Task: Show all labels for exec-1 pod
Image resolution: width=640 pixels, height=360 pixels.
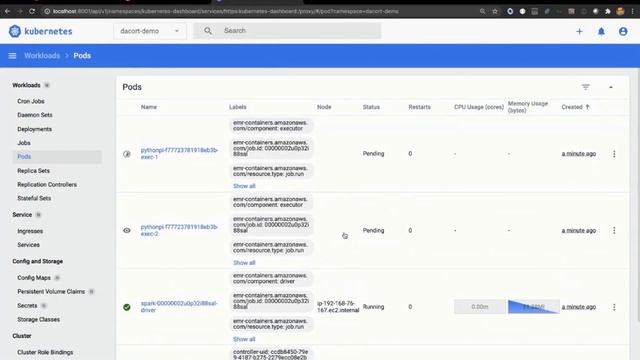Action: (x=244, y=186)
